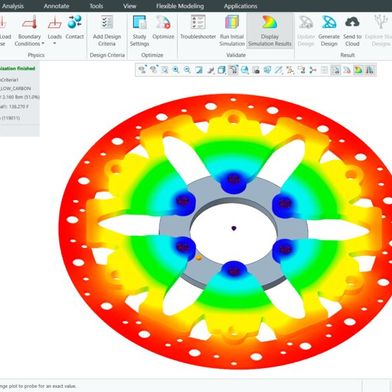Viewport: 392px width, 392px height.
Task: Click the Refit icon left of Zoom In
Action: click(x=165, y=70)
